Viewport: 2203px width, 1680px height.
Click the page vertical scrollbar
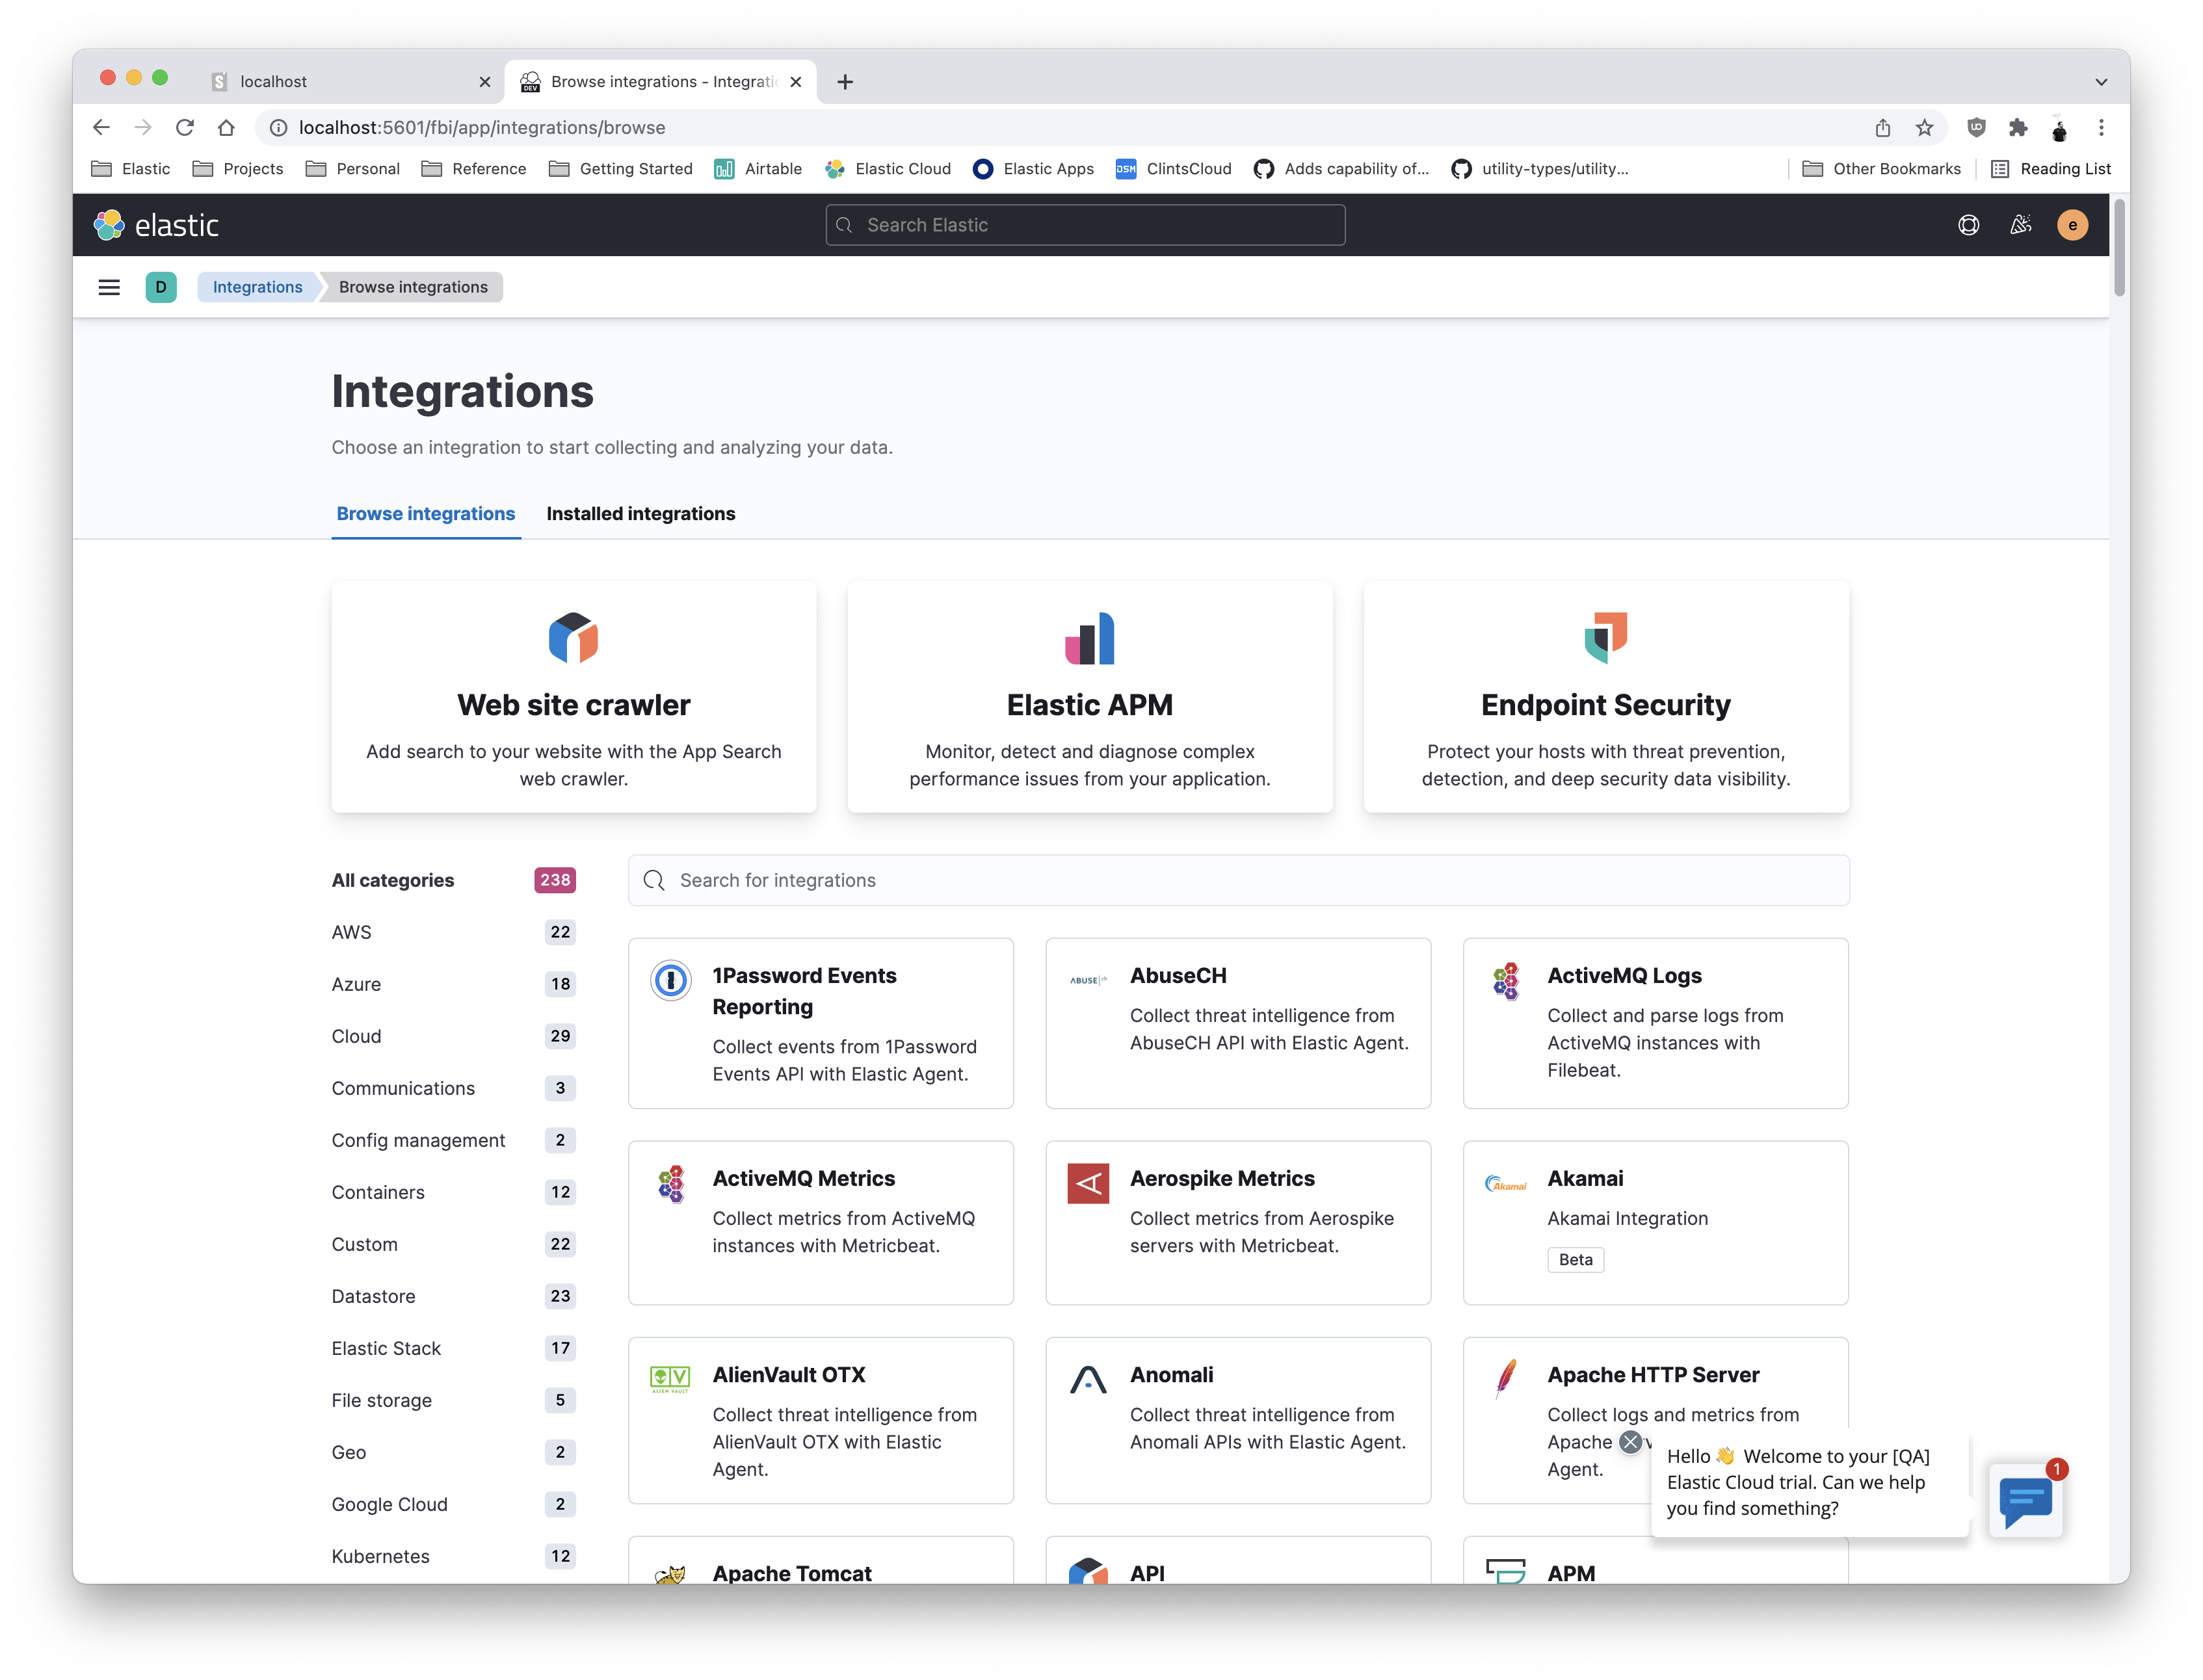pos(2119,247)
